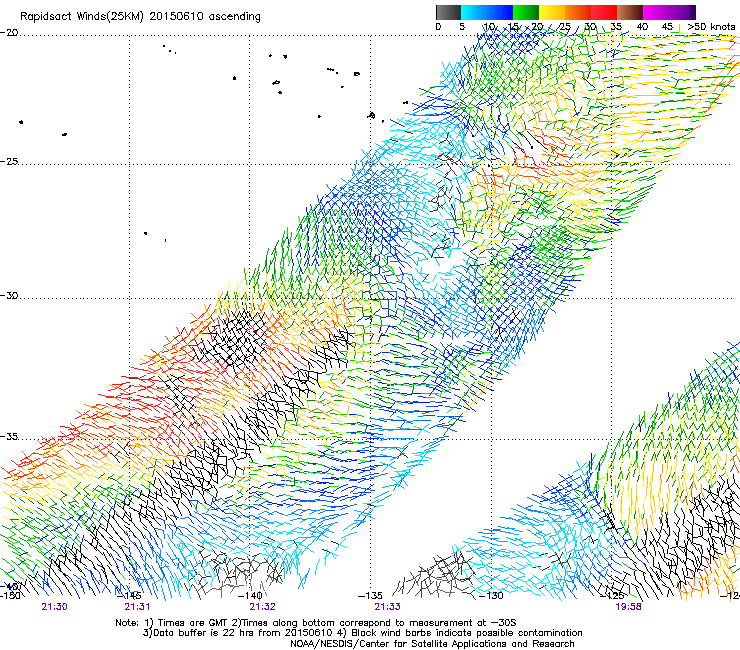Image resolution: width=740 pixels, height=650 pixels.
Task: Click the Rapidscat Winds(25KM) title text
Action: 140,17
